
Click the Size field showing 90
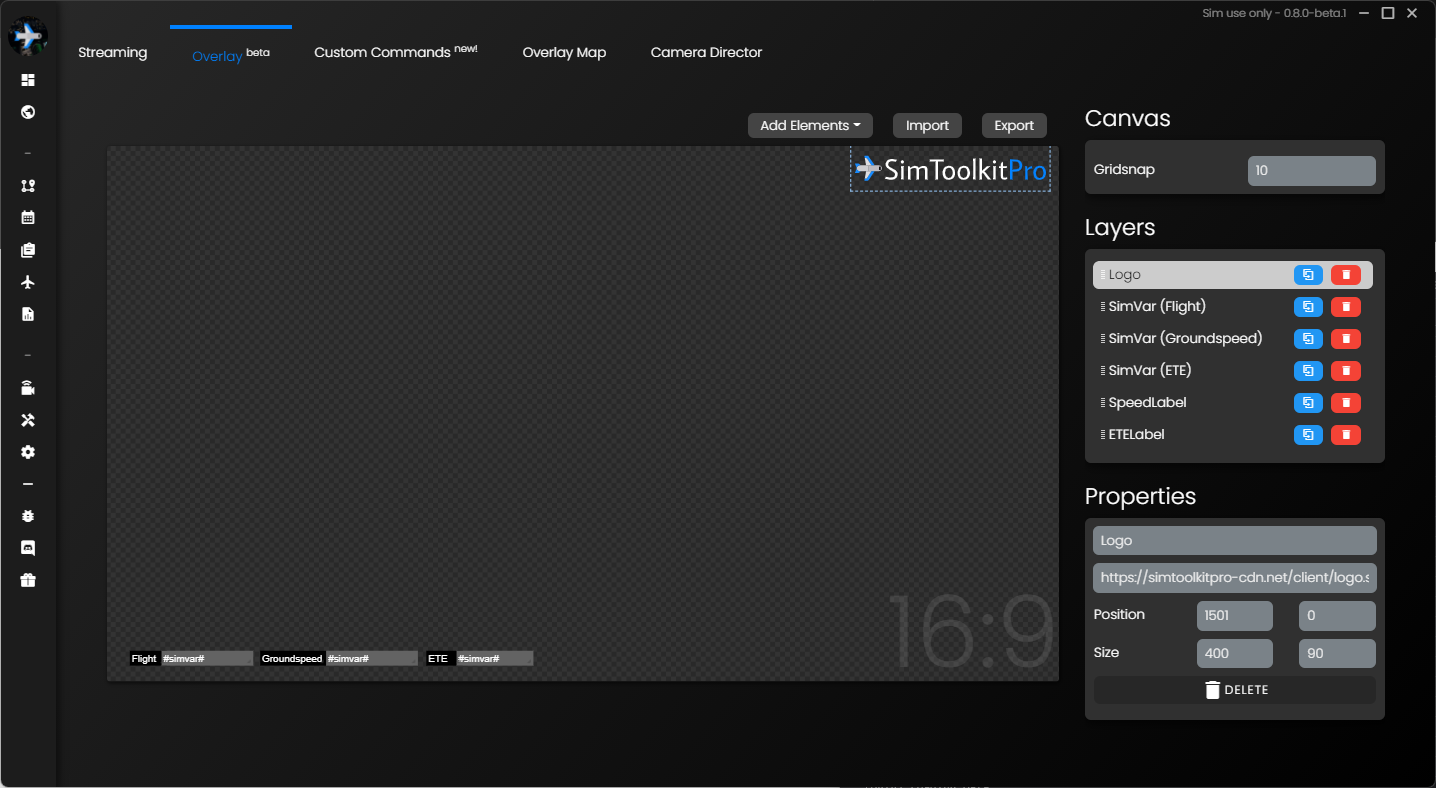(1337, 654)
